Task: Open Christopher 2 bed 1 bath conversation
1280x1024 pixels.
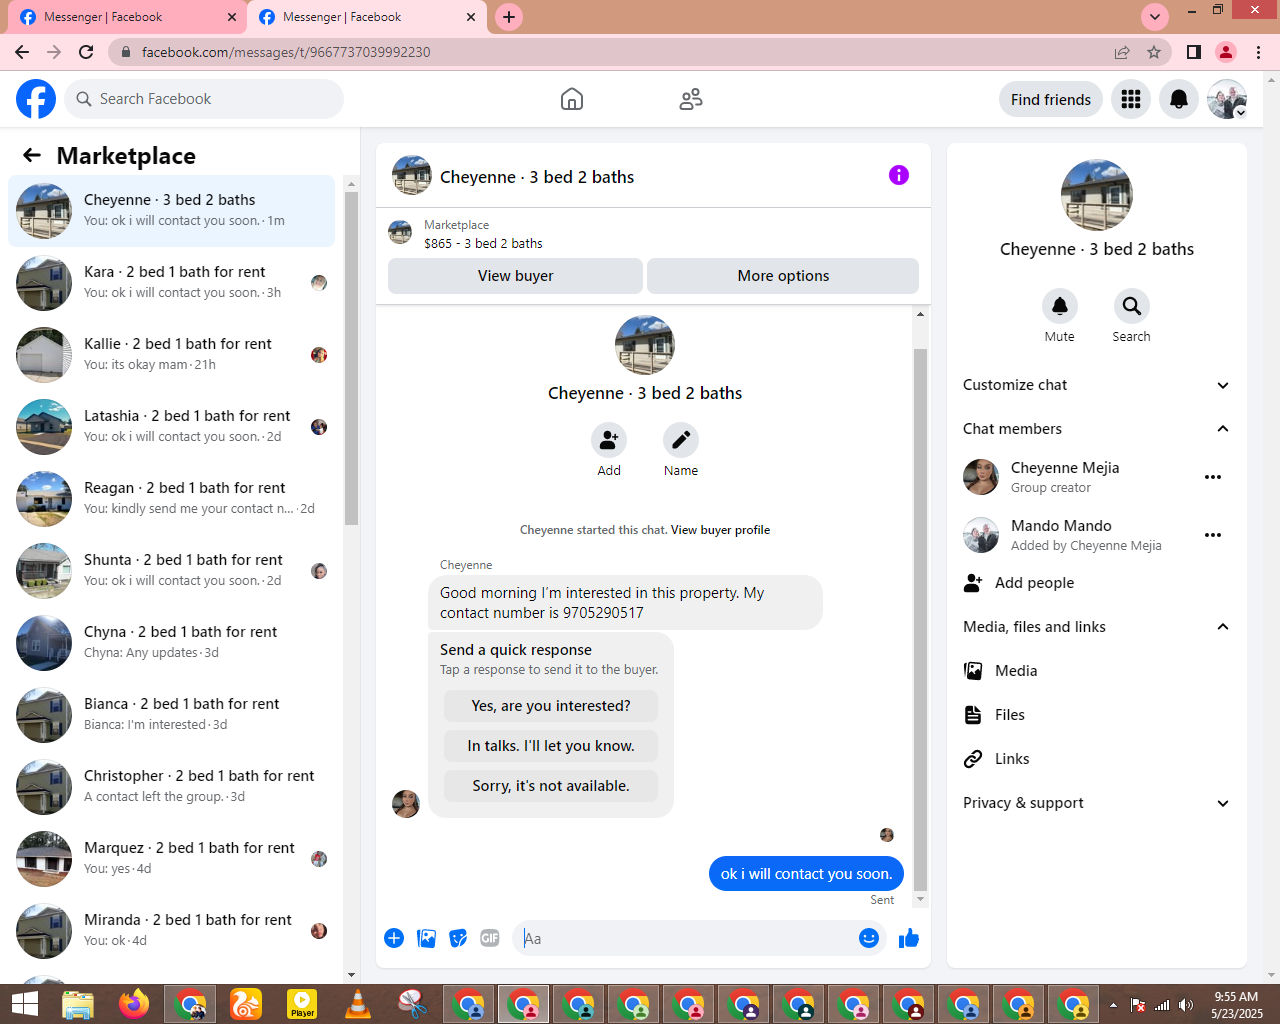Action: [x=172, y=787]
